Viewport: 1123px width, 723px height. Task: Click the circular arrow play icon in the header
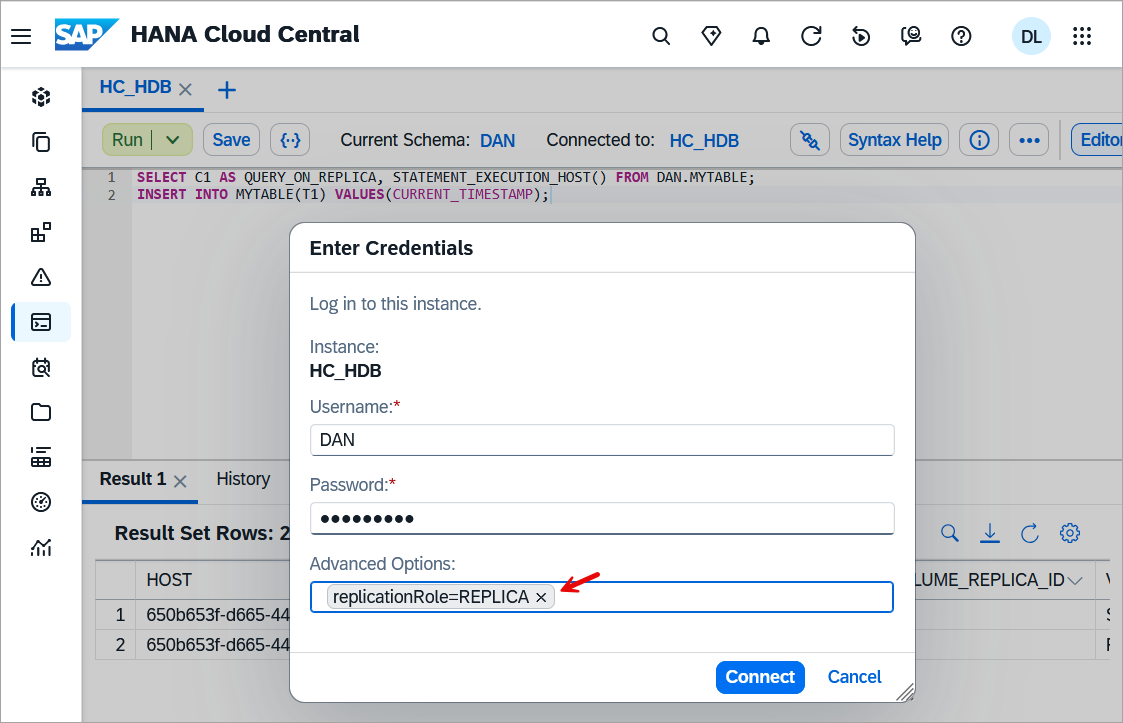[x=861, y=36]
